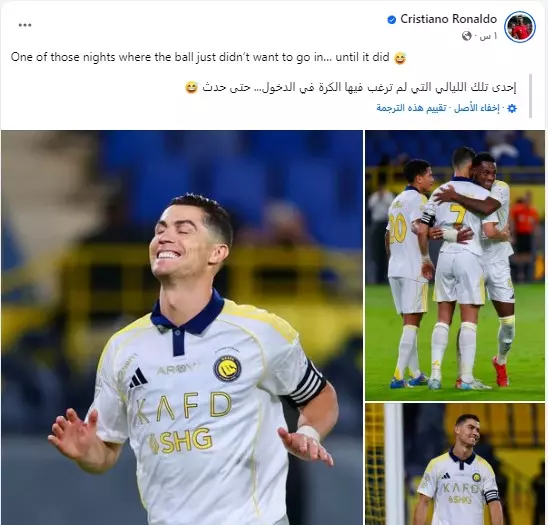This screenshot has height=525, width=548.
Task: Click the public globe privacy icon
Action: [x=467, y=36]
